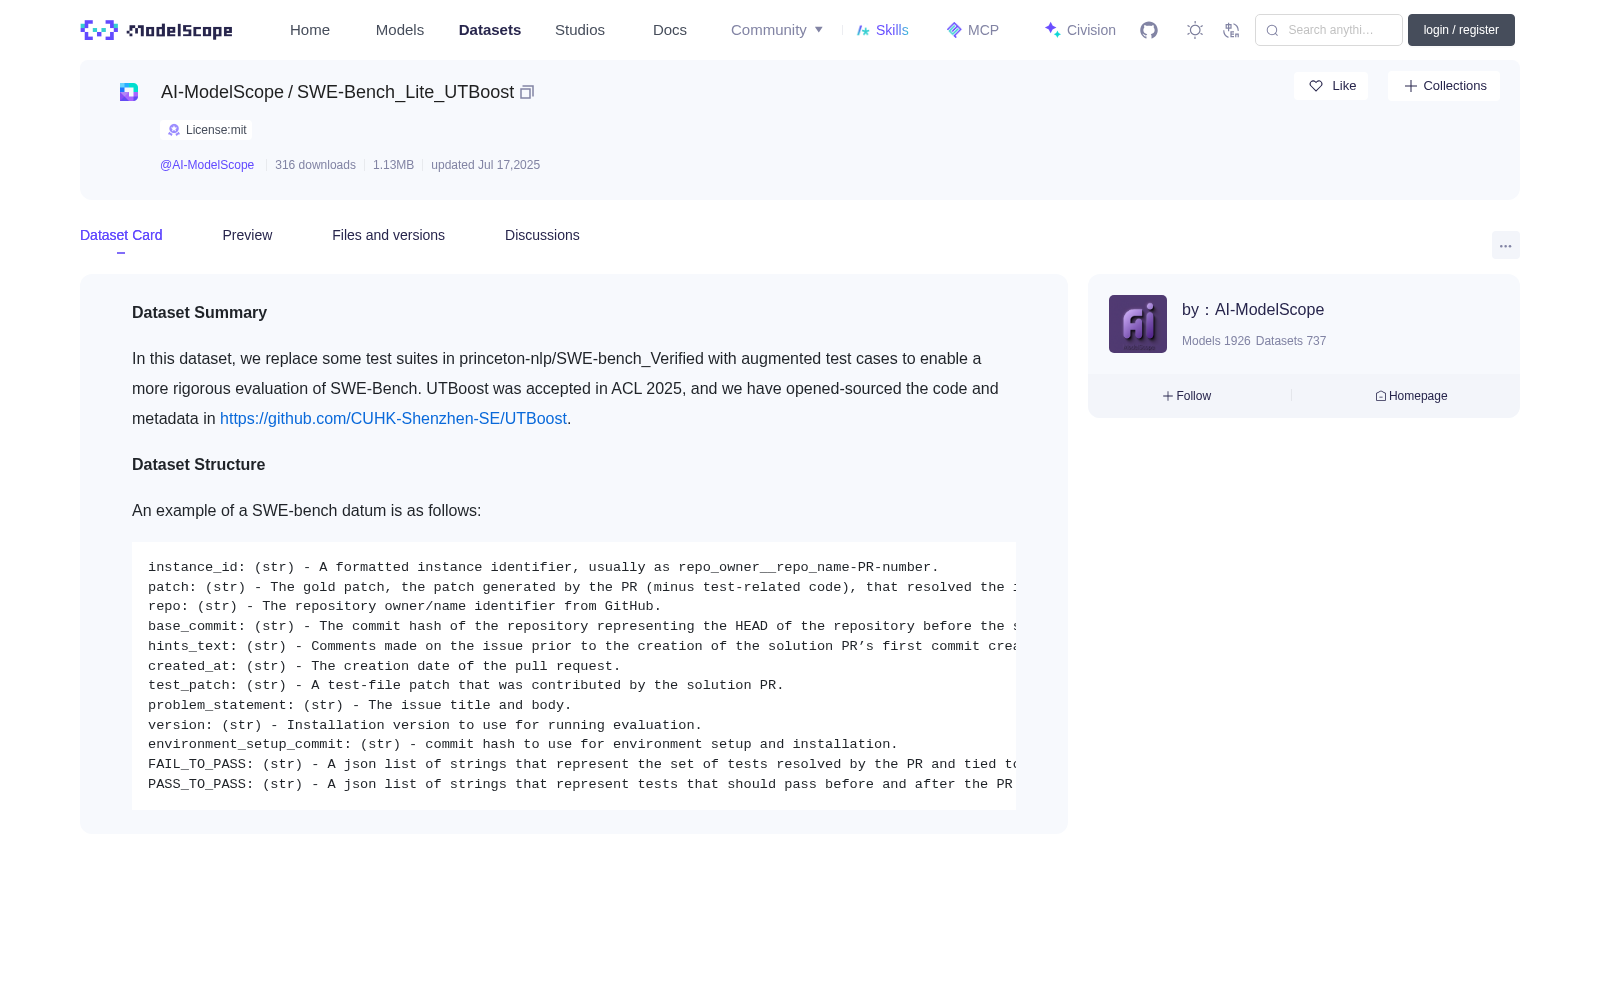Screen dimensions: 1600x1000
Task: Open the Models page
Action: pos(400,30)
